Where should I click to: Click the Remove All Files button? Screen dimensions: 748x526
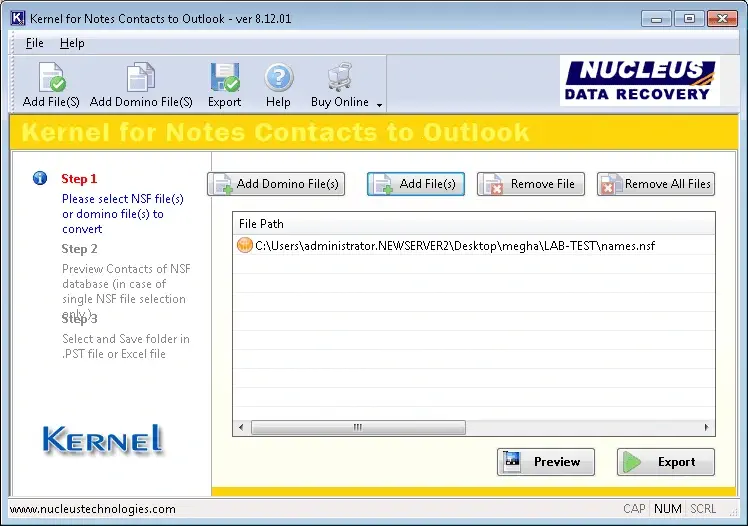(x=655, y=184)
